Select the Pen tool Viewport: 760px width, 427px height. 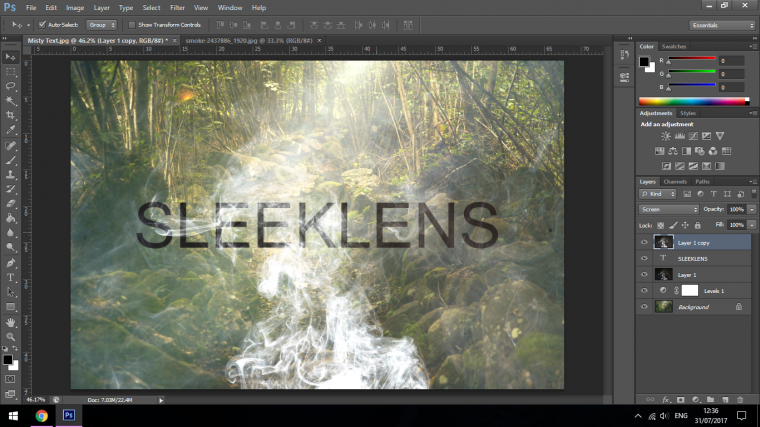10,263
